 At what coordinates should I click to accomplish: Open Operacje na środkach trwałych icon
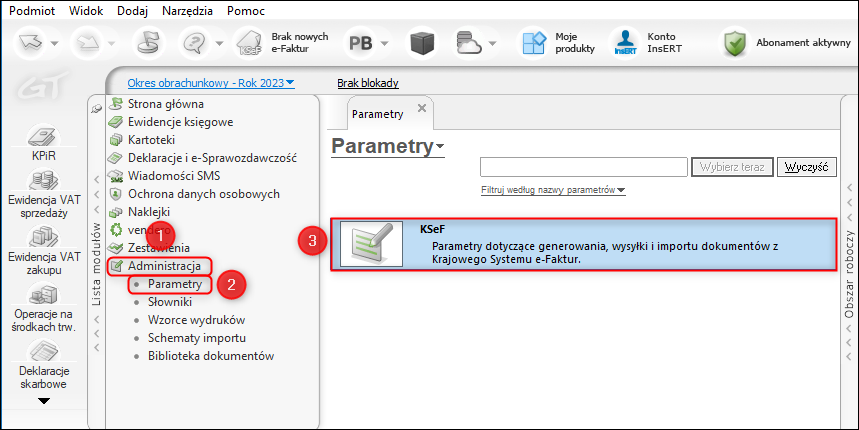point(43,295)
